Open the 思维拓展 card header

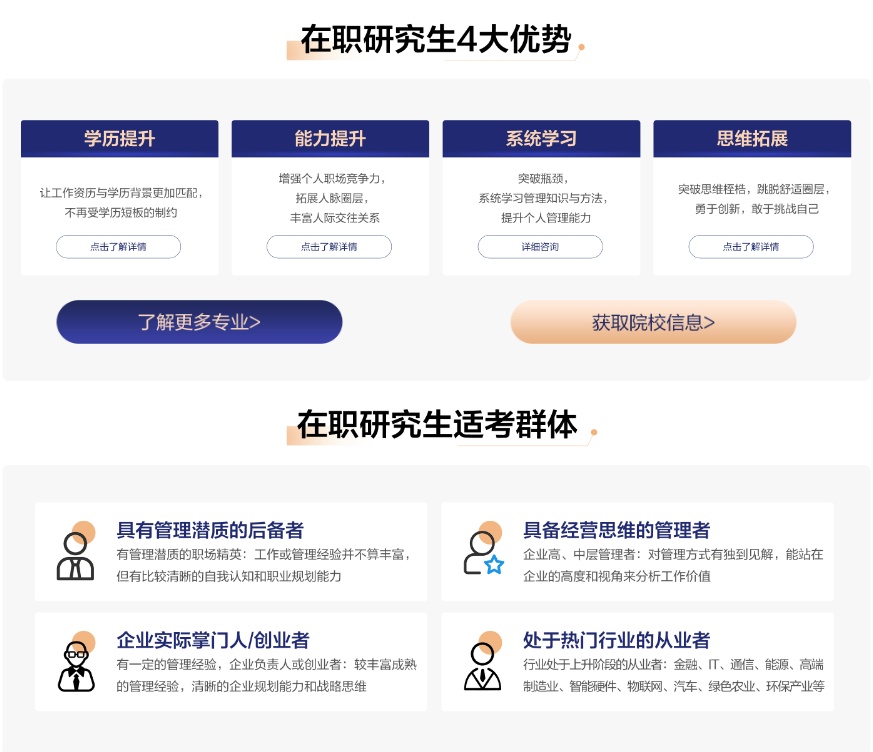tap(752, 139)
